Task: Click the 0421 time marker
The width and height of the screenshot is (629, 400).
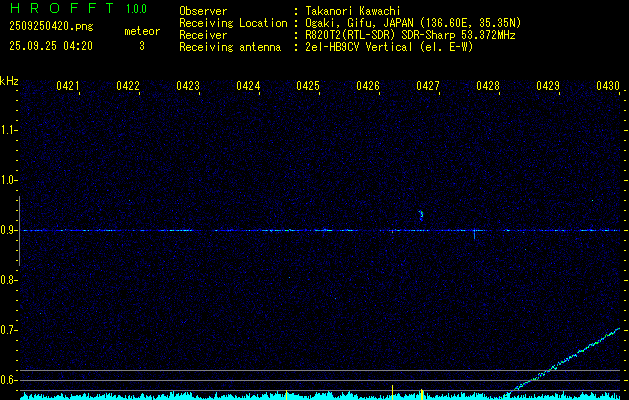Action: coord(67,86)
